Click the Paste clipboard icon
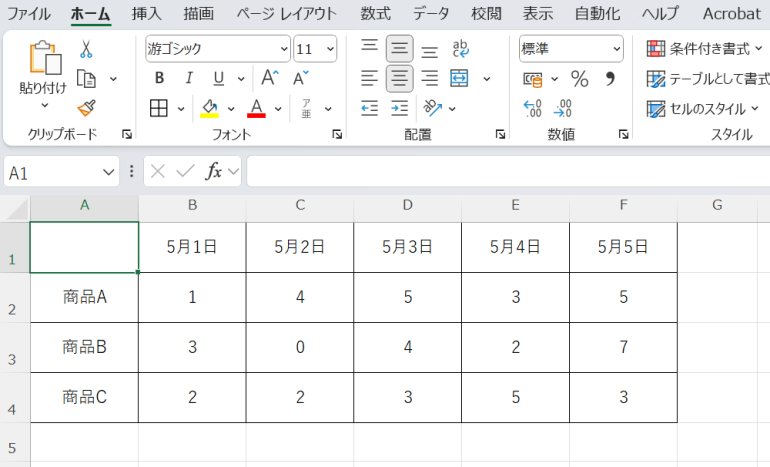The image size is (770, 467). (45, 58)
